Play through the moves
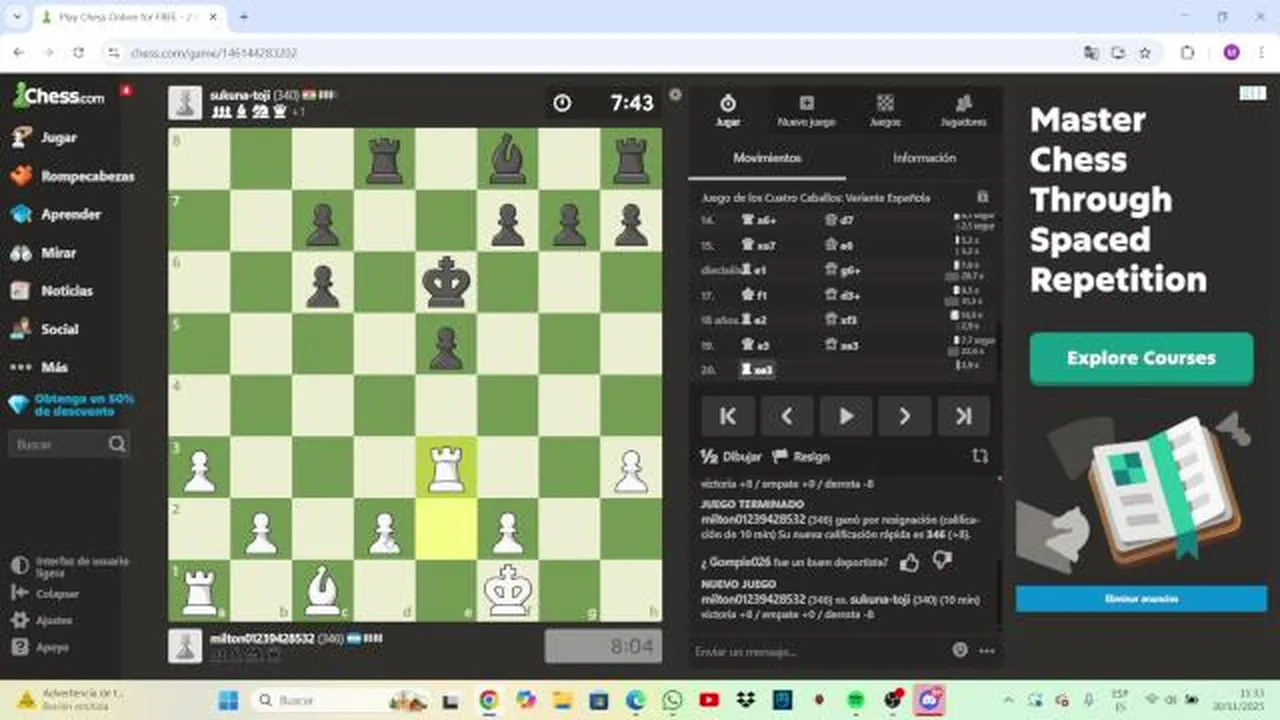The image size is (1280, 720). tap(846, 416)
